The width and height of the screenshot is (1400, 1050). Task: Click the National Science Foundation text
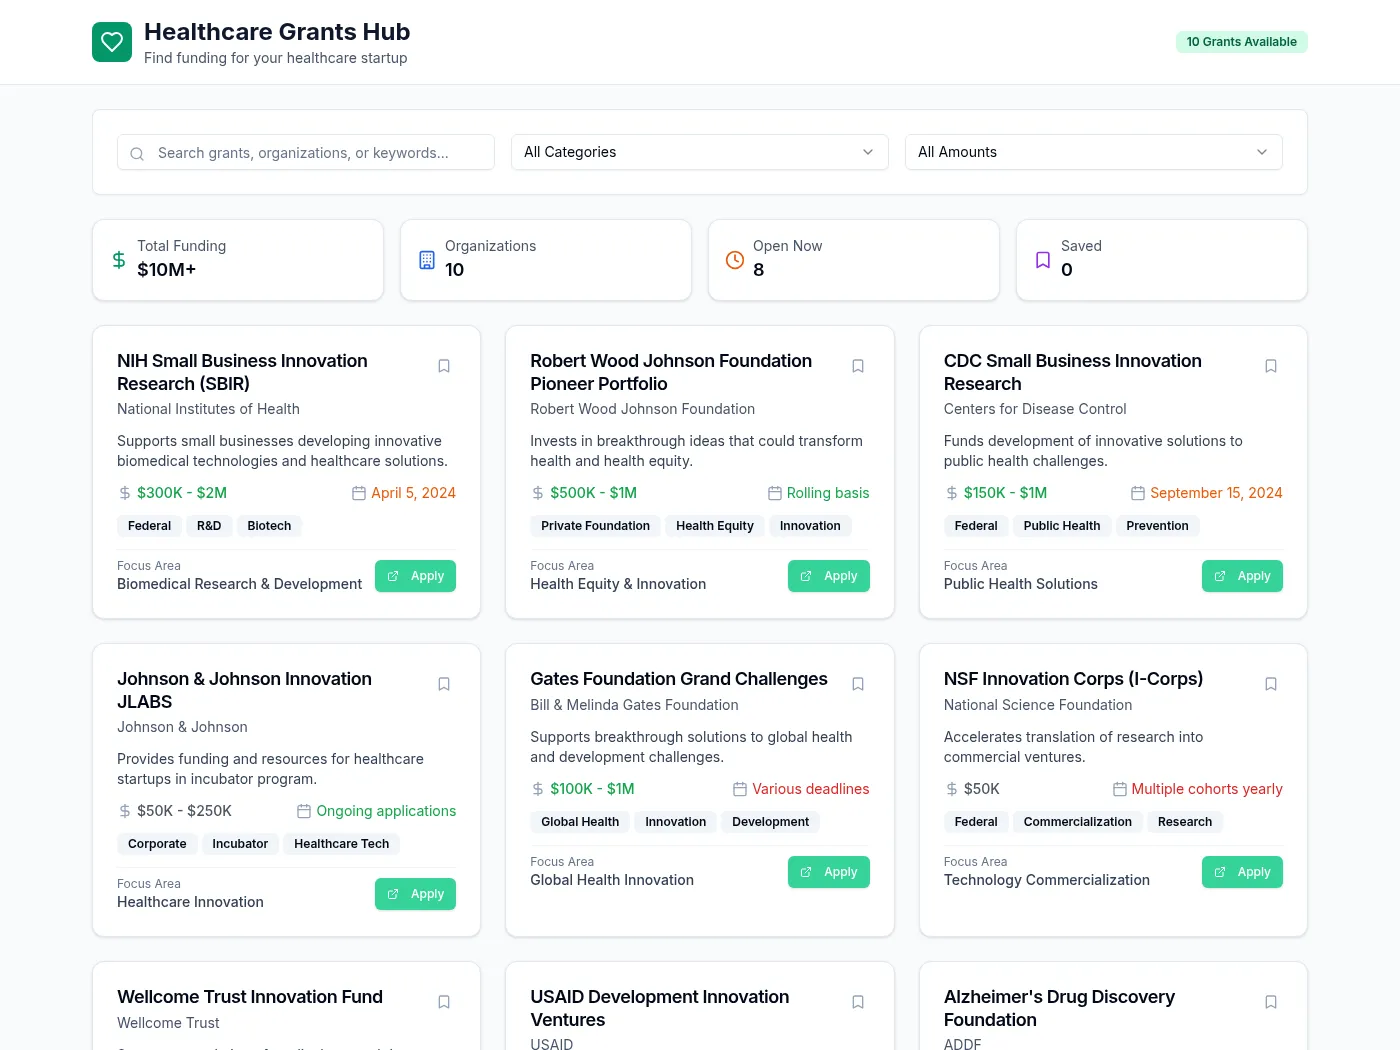click(1038, 705)
